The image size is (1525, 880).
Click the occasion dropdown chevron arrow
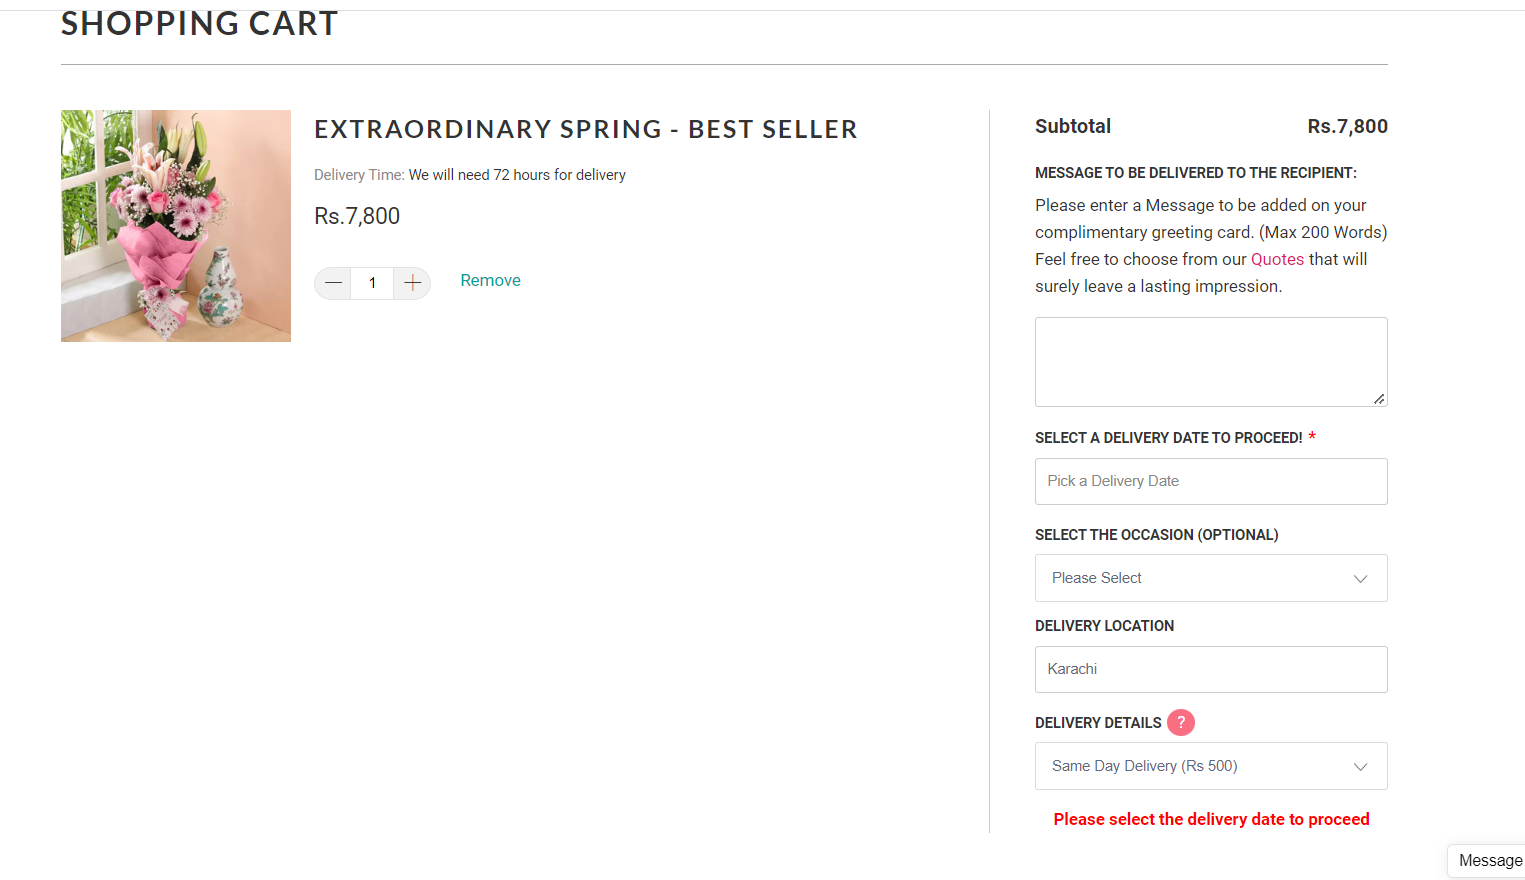pyautogui.click(x=1360, y=579)
